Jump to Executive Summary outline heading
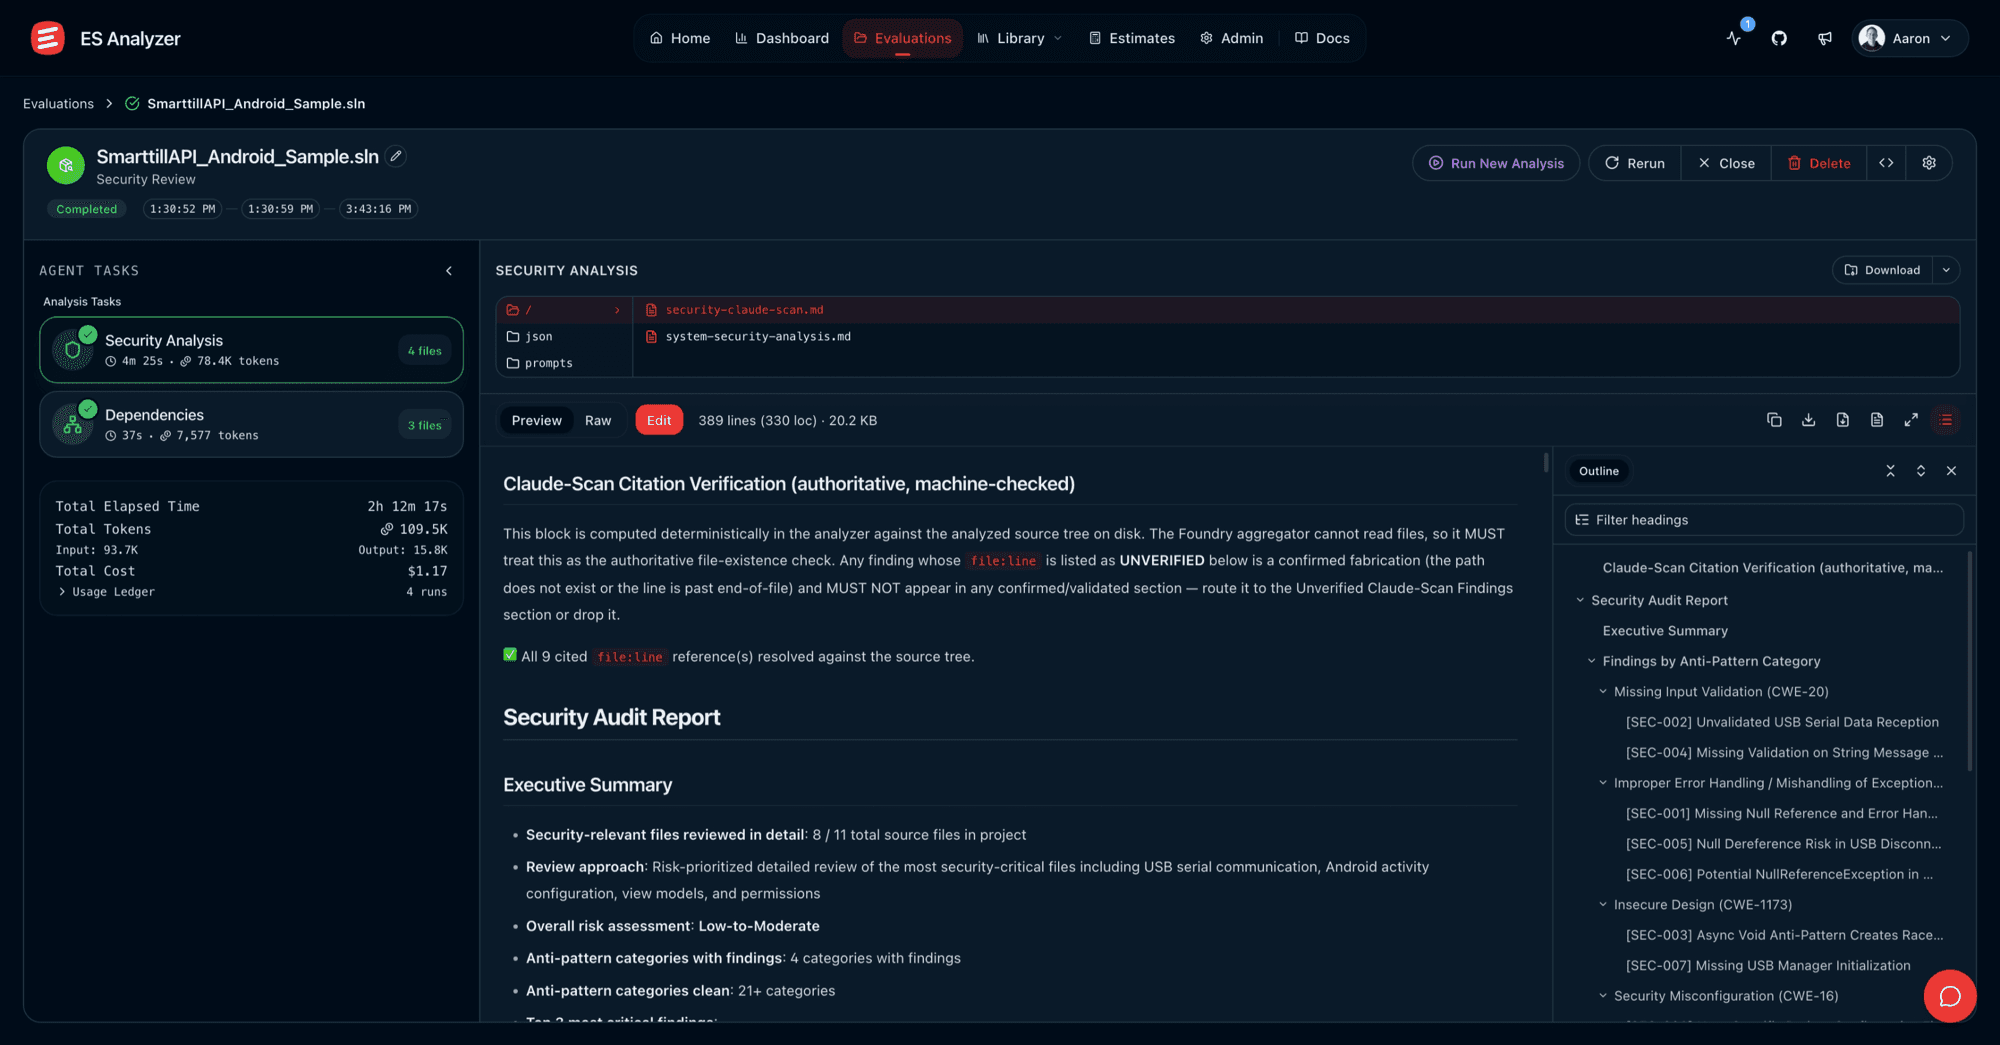The height and width of the screenshot is (1045, 2000). (1665, 631)
